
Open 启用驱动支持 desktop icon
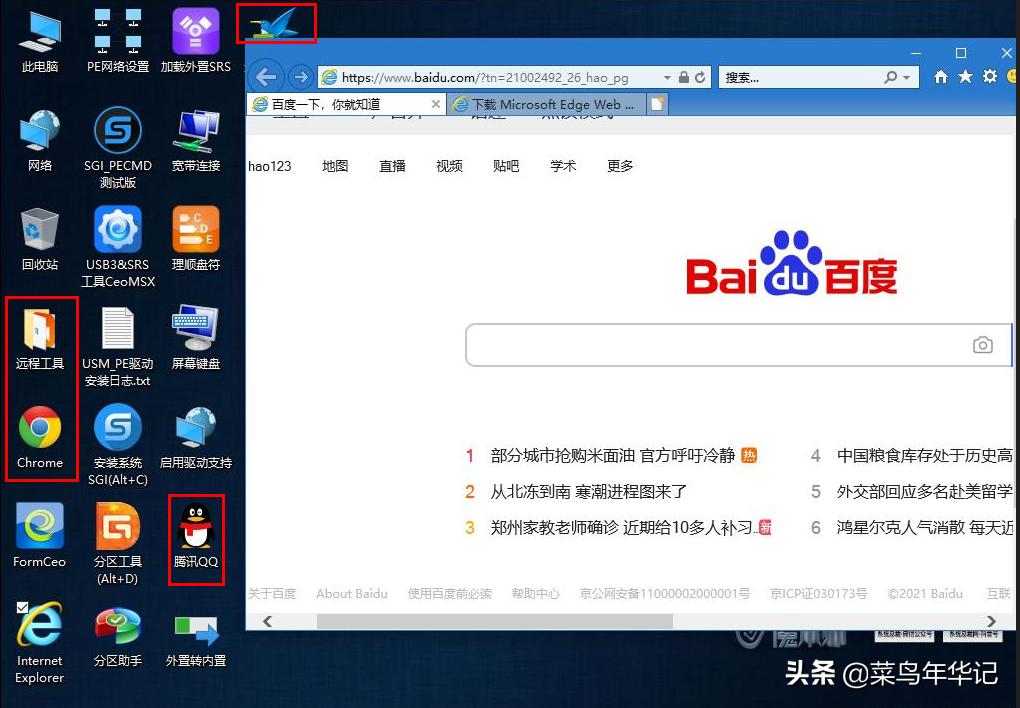tap(196, 437)
